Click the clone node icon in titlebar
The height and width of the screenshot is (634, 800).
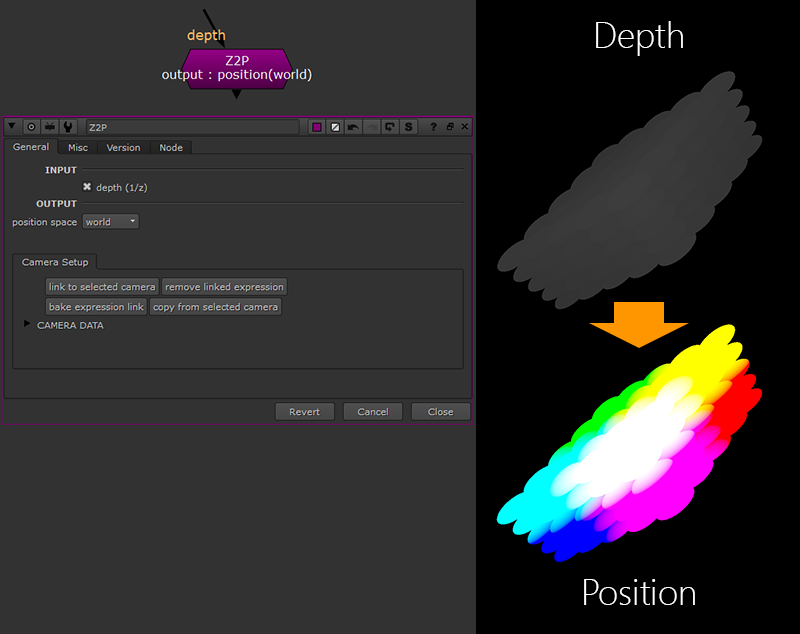(x=390, y=126)
